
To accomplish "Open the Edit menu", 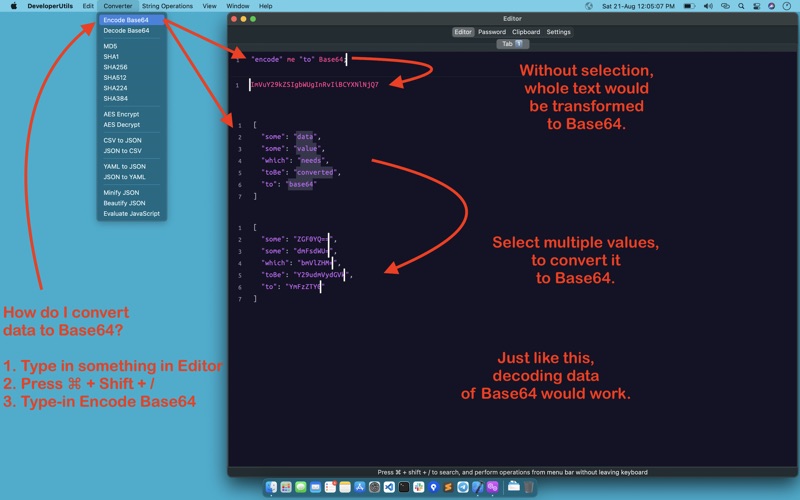I will pos(88,6).
